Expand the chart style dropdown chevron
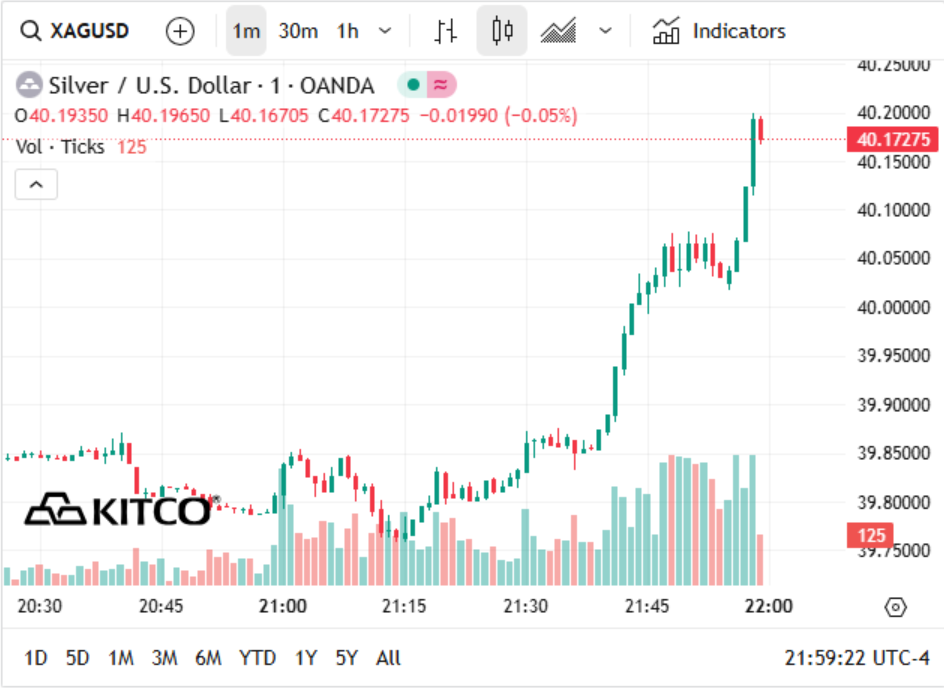Screen dimensions: 944x688 click(606, 31)
